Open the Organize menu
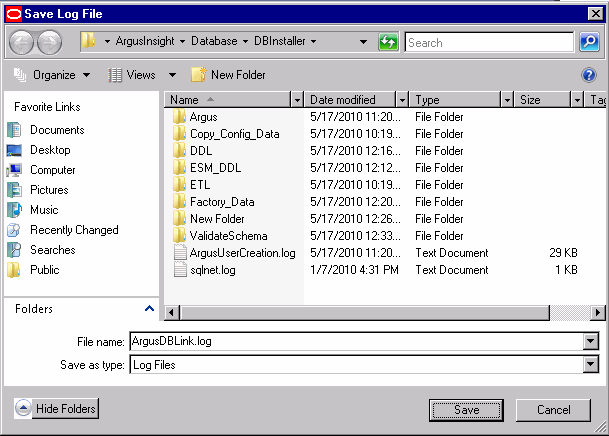The image size is (609, 436). [54, 75]
